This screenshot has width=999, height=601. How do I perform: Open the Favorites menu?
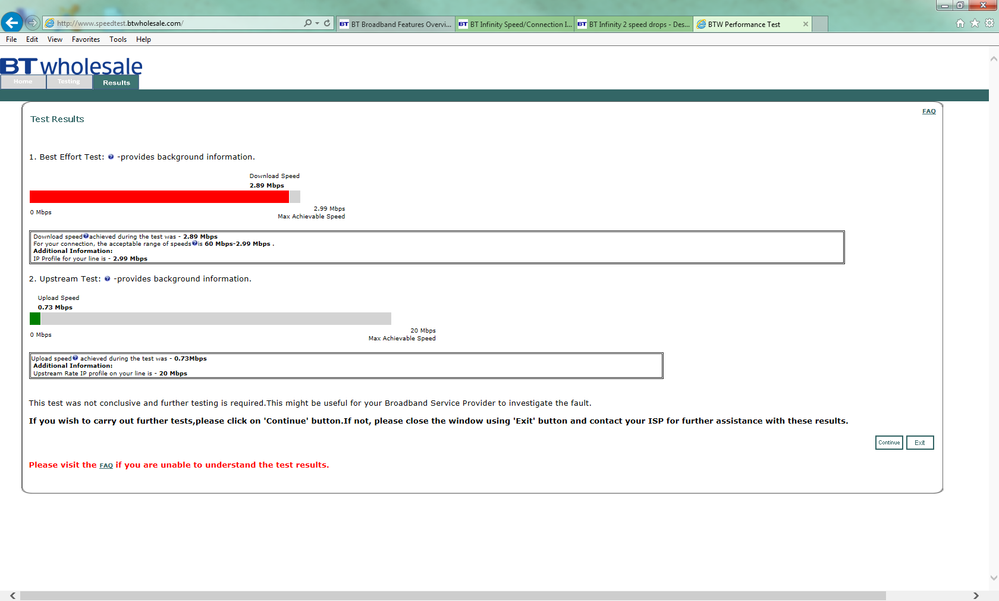click(x=85, y=40)
